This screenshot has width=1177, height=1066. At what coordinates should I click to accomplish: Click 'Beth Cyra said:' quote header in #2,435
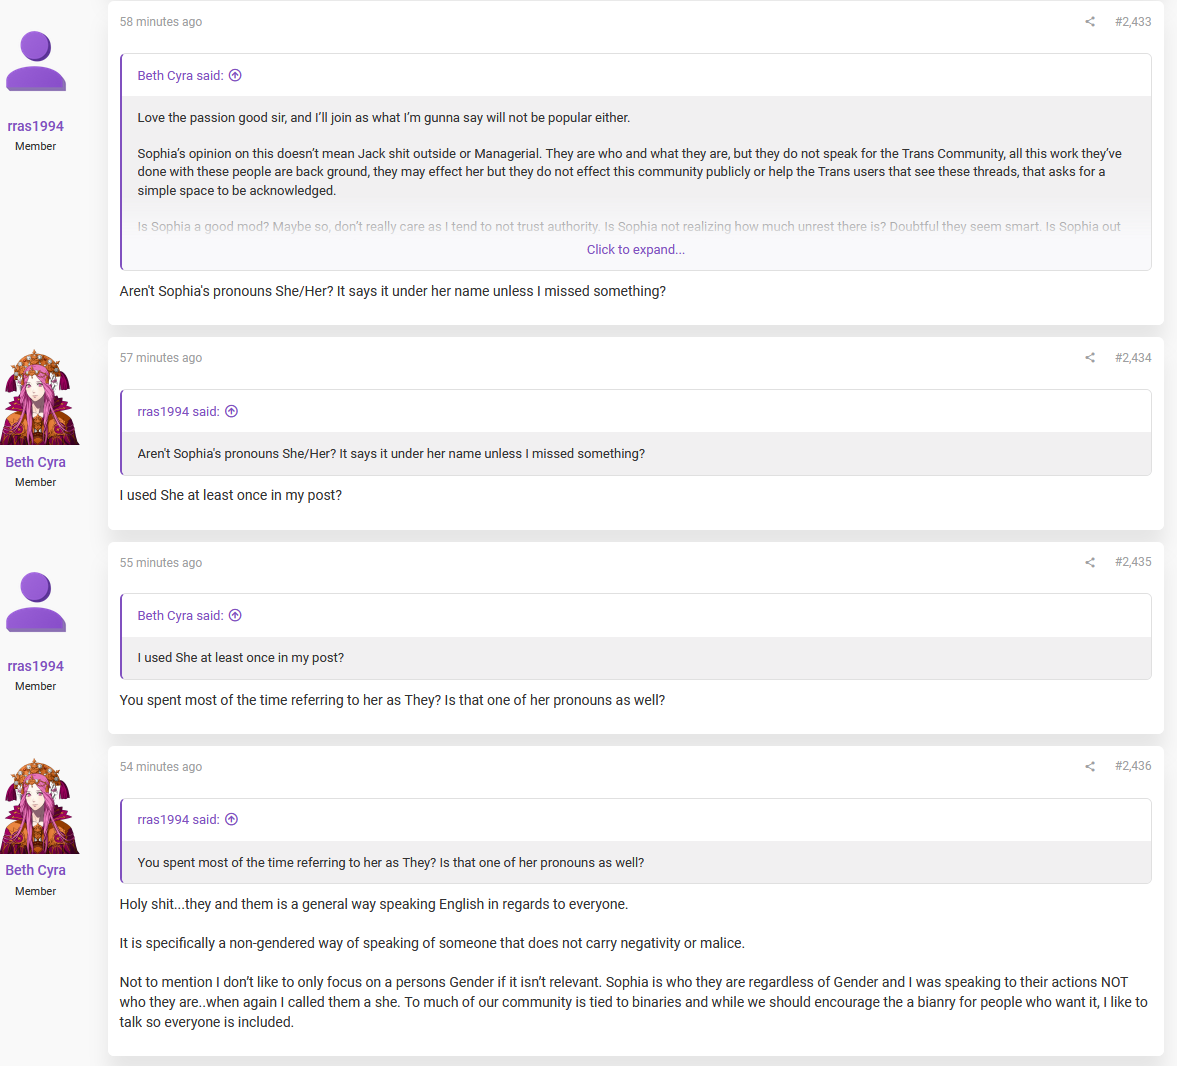point(180,616)
